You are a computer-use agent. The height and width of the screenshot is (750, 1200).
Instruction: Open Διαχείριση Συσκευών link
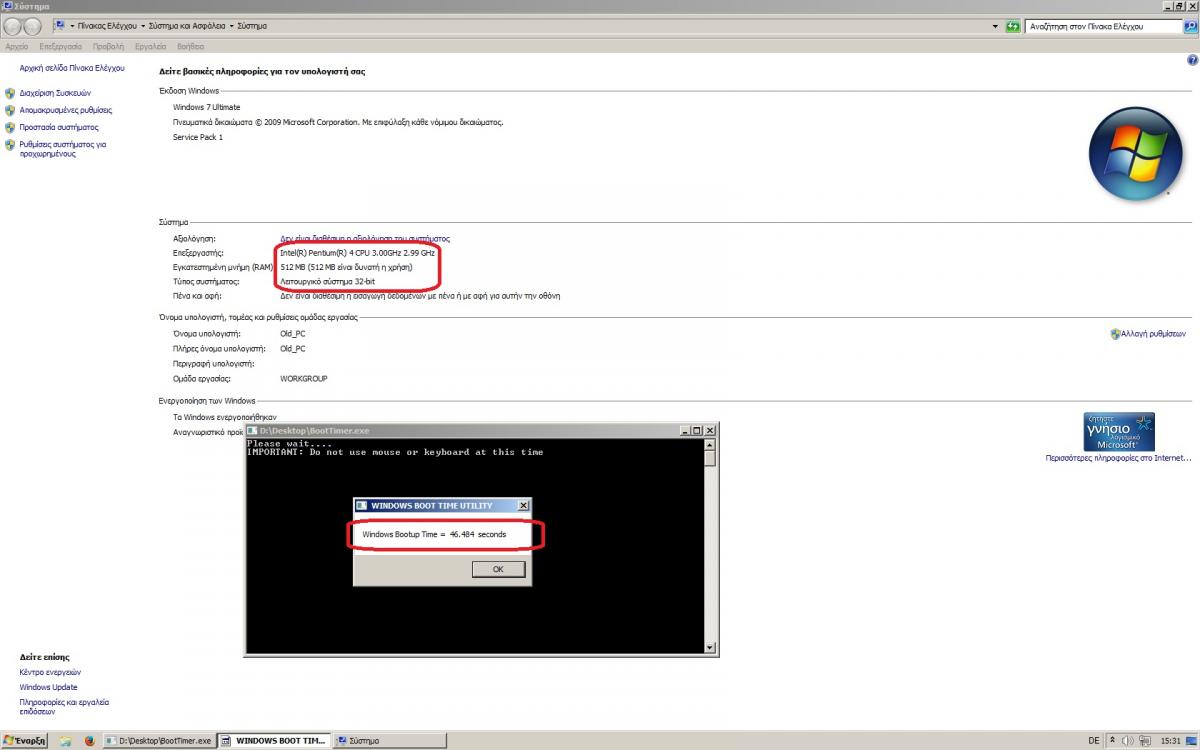(55, 93)
